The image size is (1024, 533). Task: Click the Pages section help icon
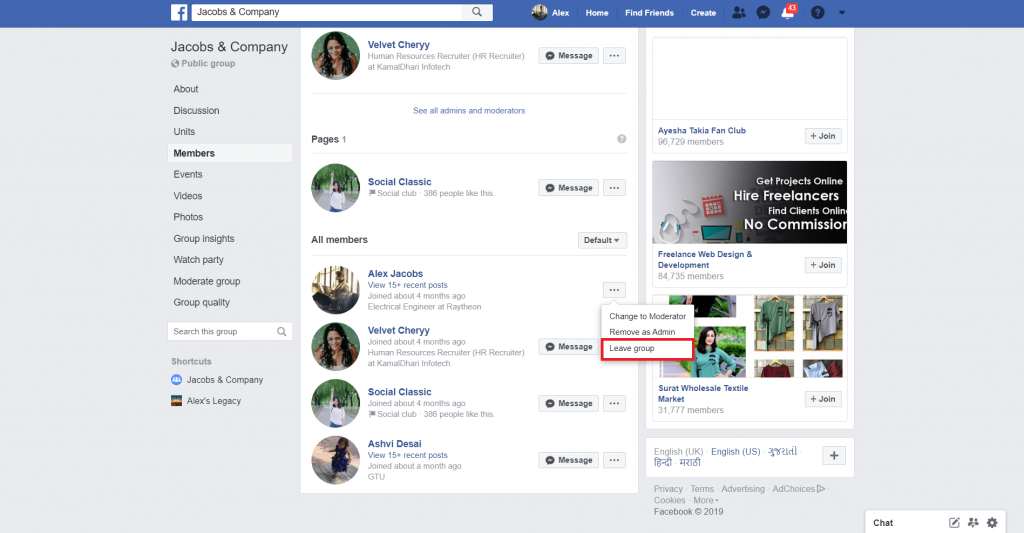coord(622,138)
